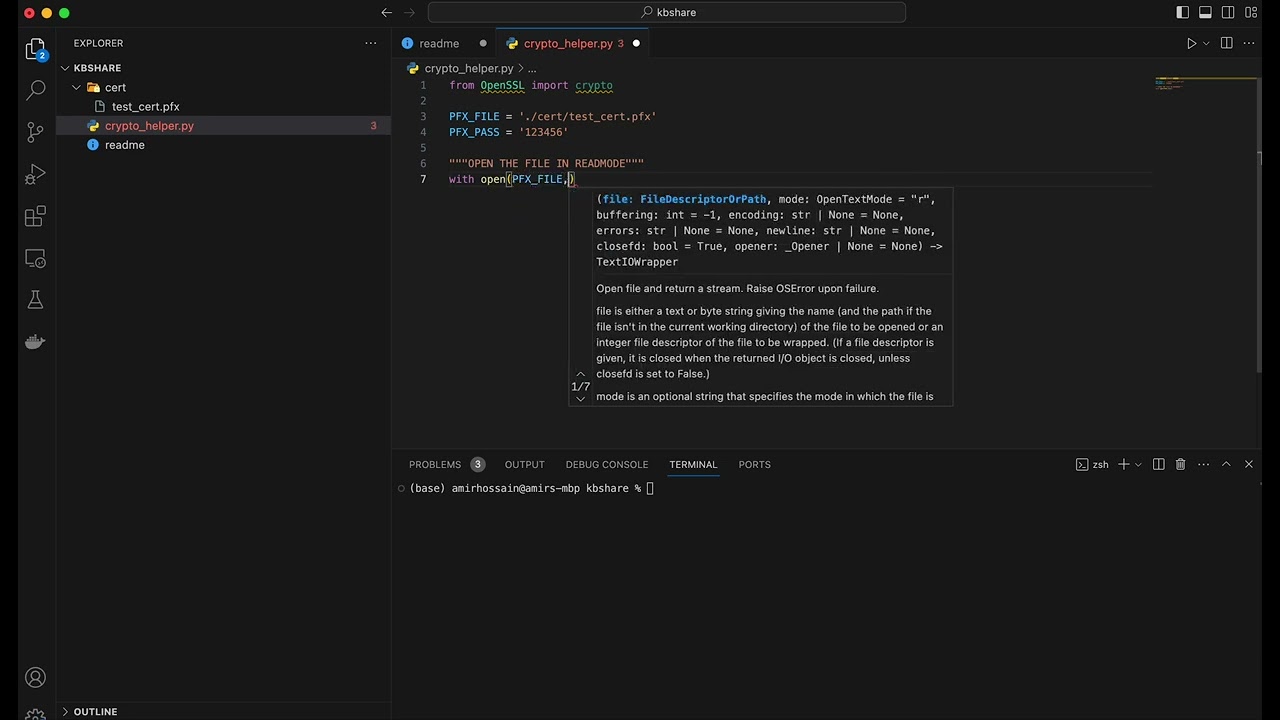Toggle the primary side bar layout icon
The width and height of the screenshot is (1280, 720).
(x=1183, y=12)
